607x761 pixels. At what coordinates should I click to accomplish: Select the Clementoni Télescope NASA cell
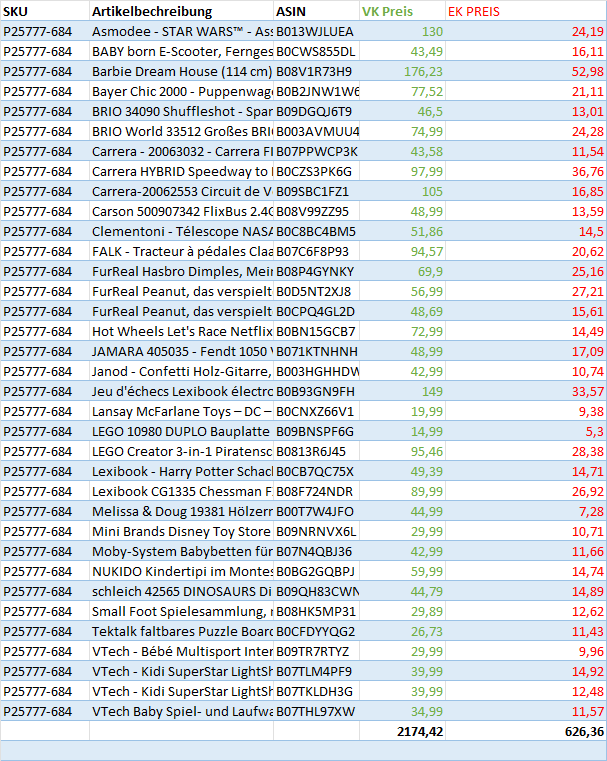pos(180,231)
